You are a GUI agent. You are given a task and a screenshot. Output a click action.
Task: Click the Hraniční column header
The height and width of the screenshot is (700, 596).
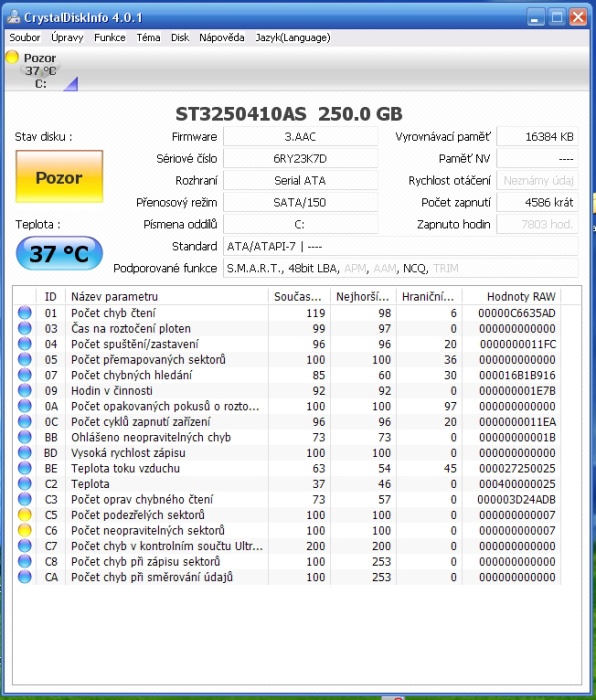429,296
